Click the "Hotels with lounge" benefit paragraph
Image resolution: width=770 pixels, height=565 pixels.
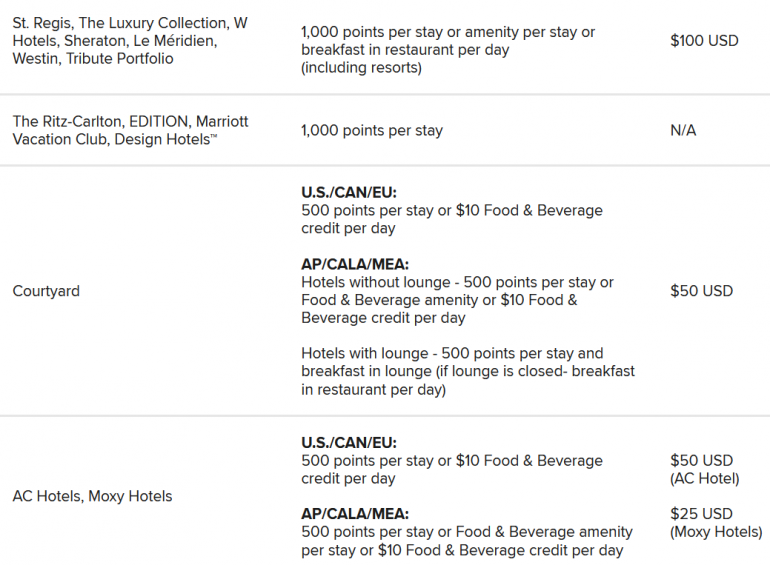(467, 371)
